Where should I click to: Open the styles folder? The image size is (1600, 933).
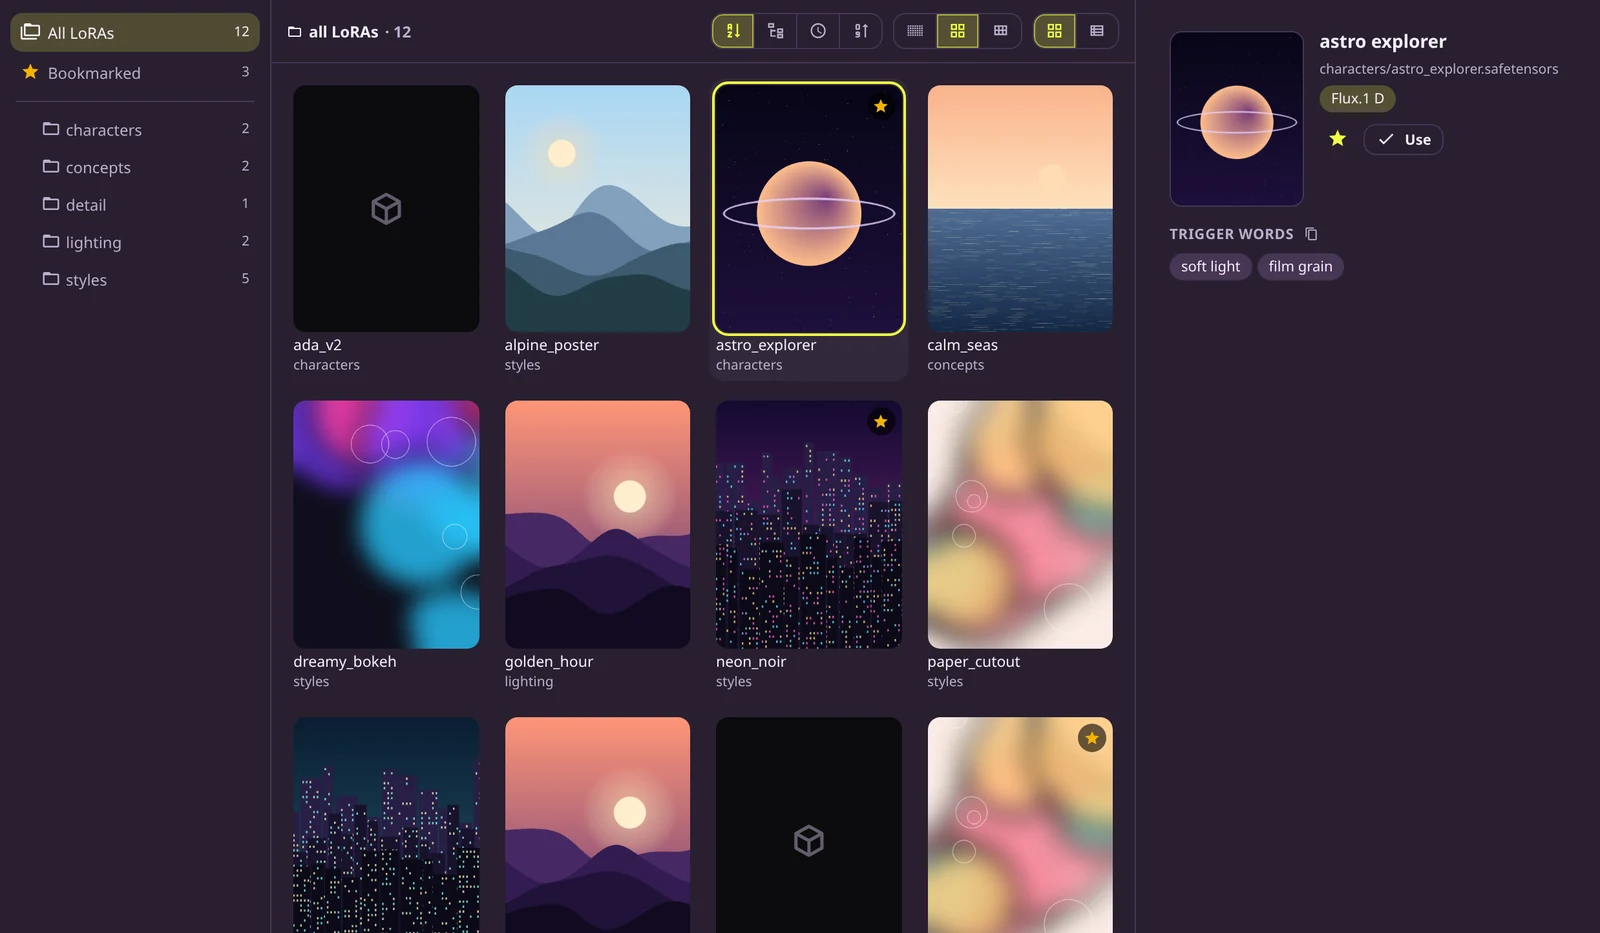146,279
